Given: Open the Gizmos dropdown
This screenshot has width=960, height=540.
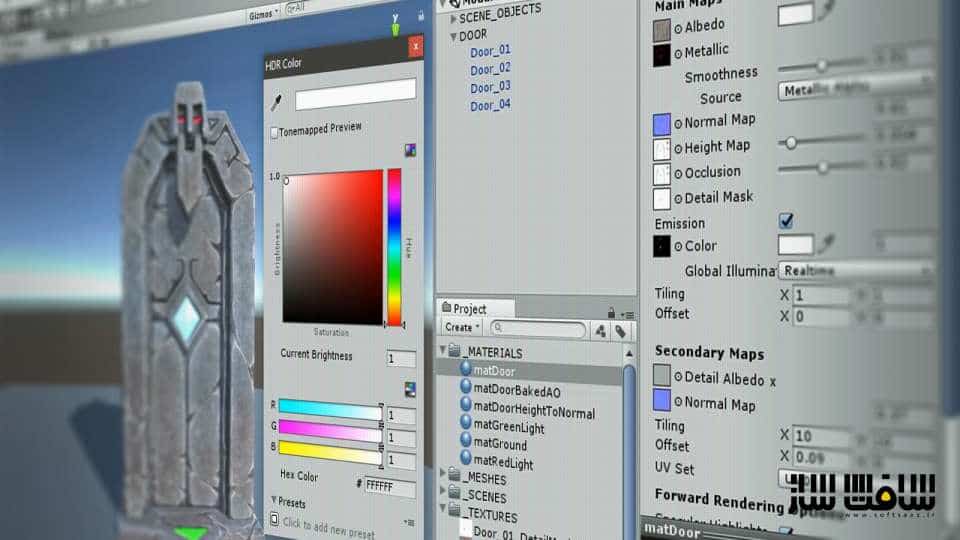Looking at the screenshot, I should (x=263, y=15).
